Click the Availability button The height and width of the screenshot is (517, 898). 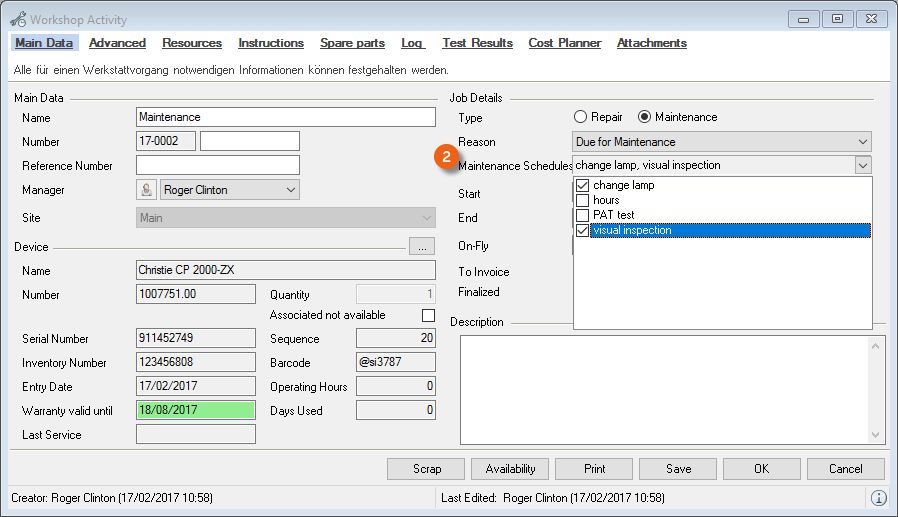510,469
